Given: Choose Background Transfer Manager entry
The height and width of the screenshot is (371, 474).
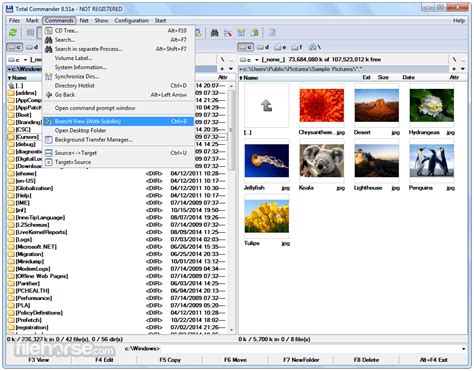Looking at the screenshot, I should pos(118,140).
